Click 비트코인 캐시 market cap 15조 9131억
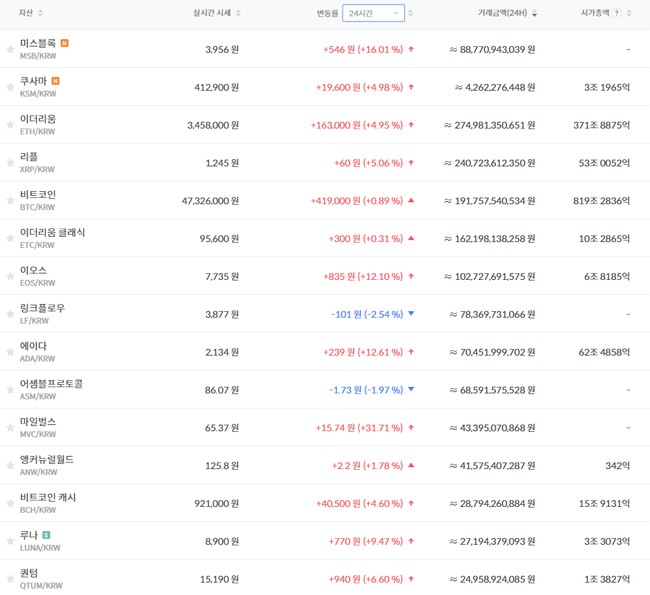This screenshot has height=595, width=650. tap(604, 503)
